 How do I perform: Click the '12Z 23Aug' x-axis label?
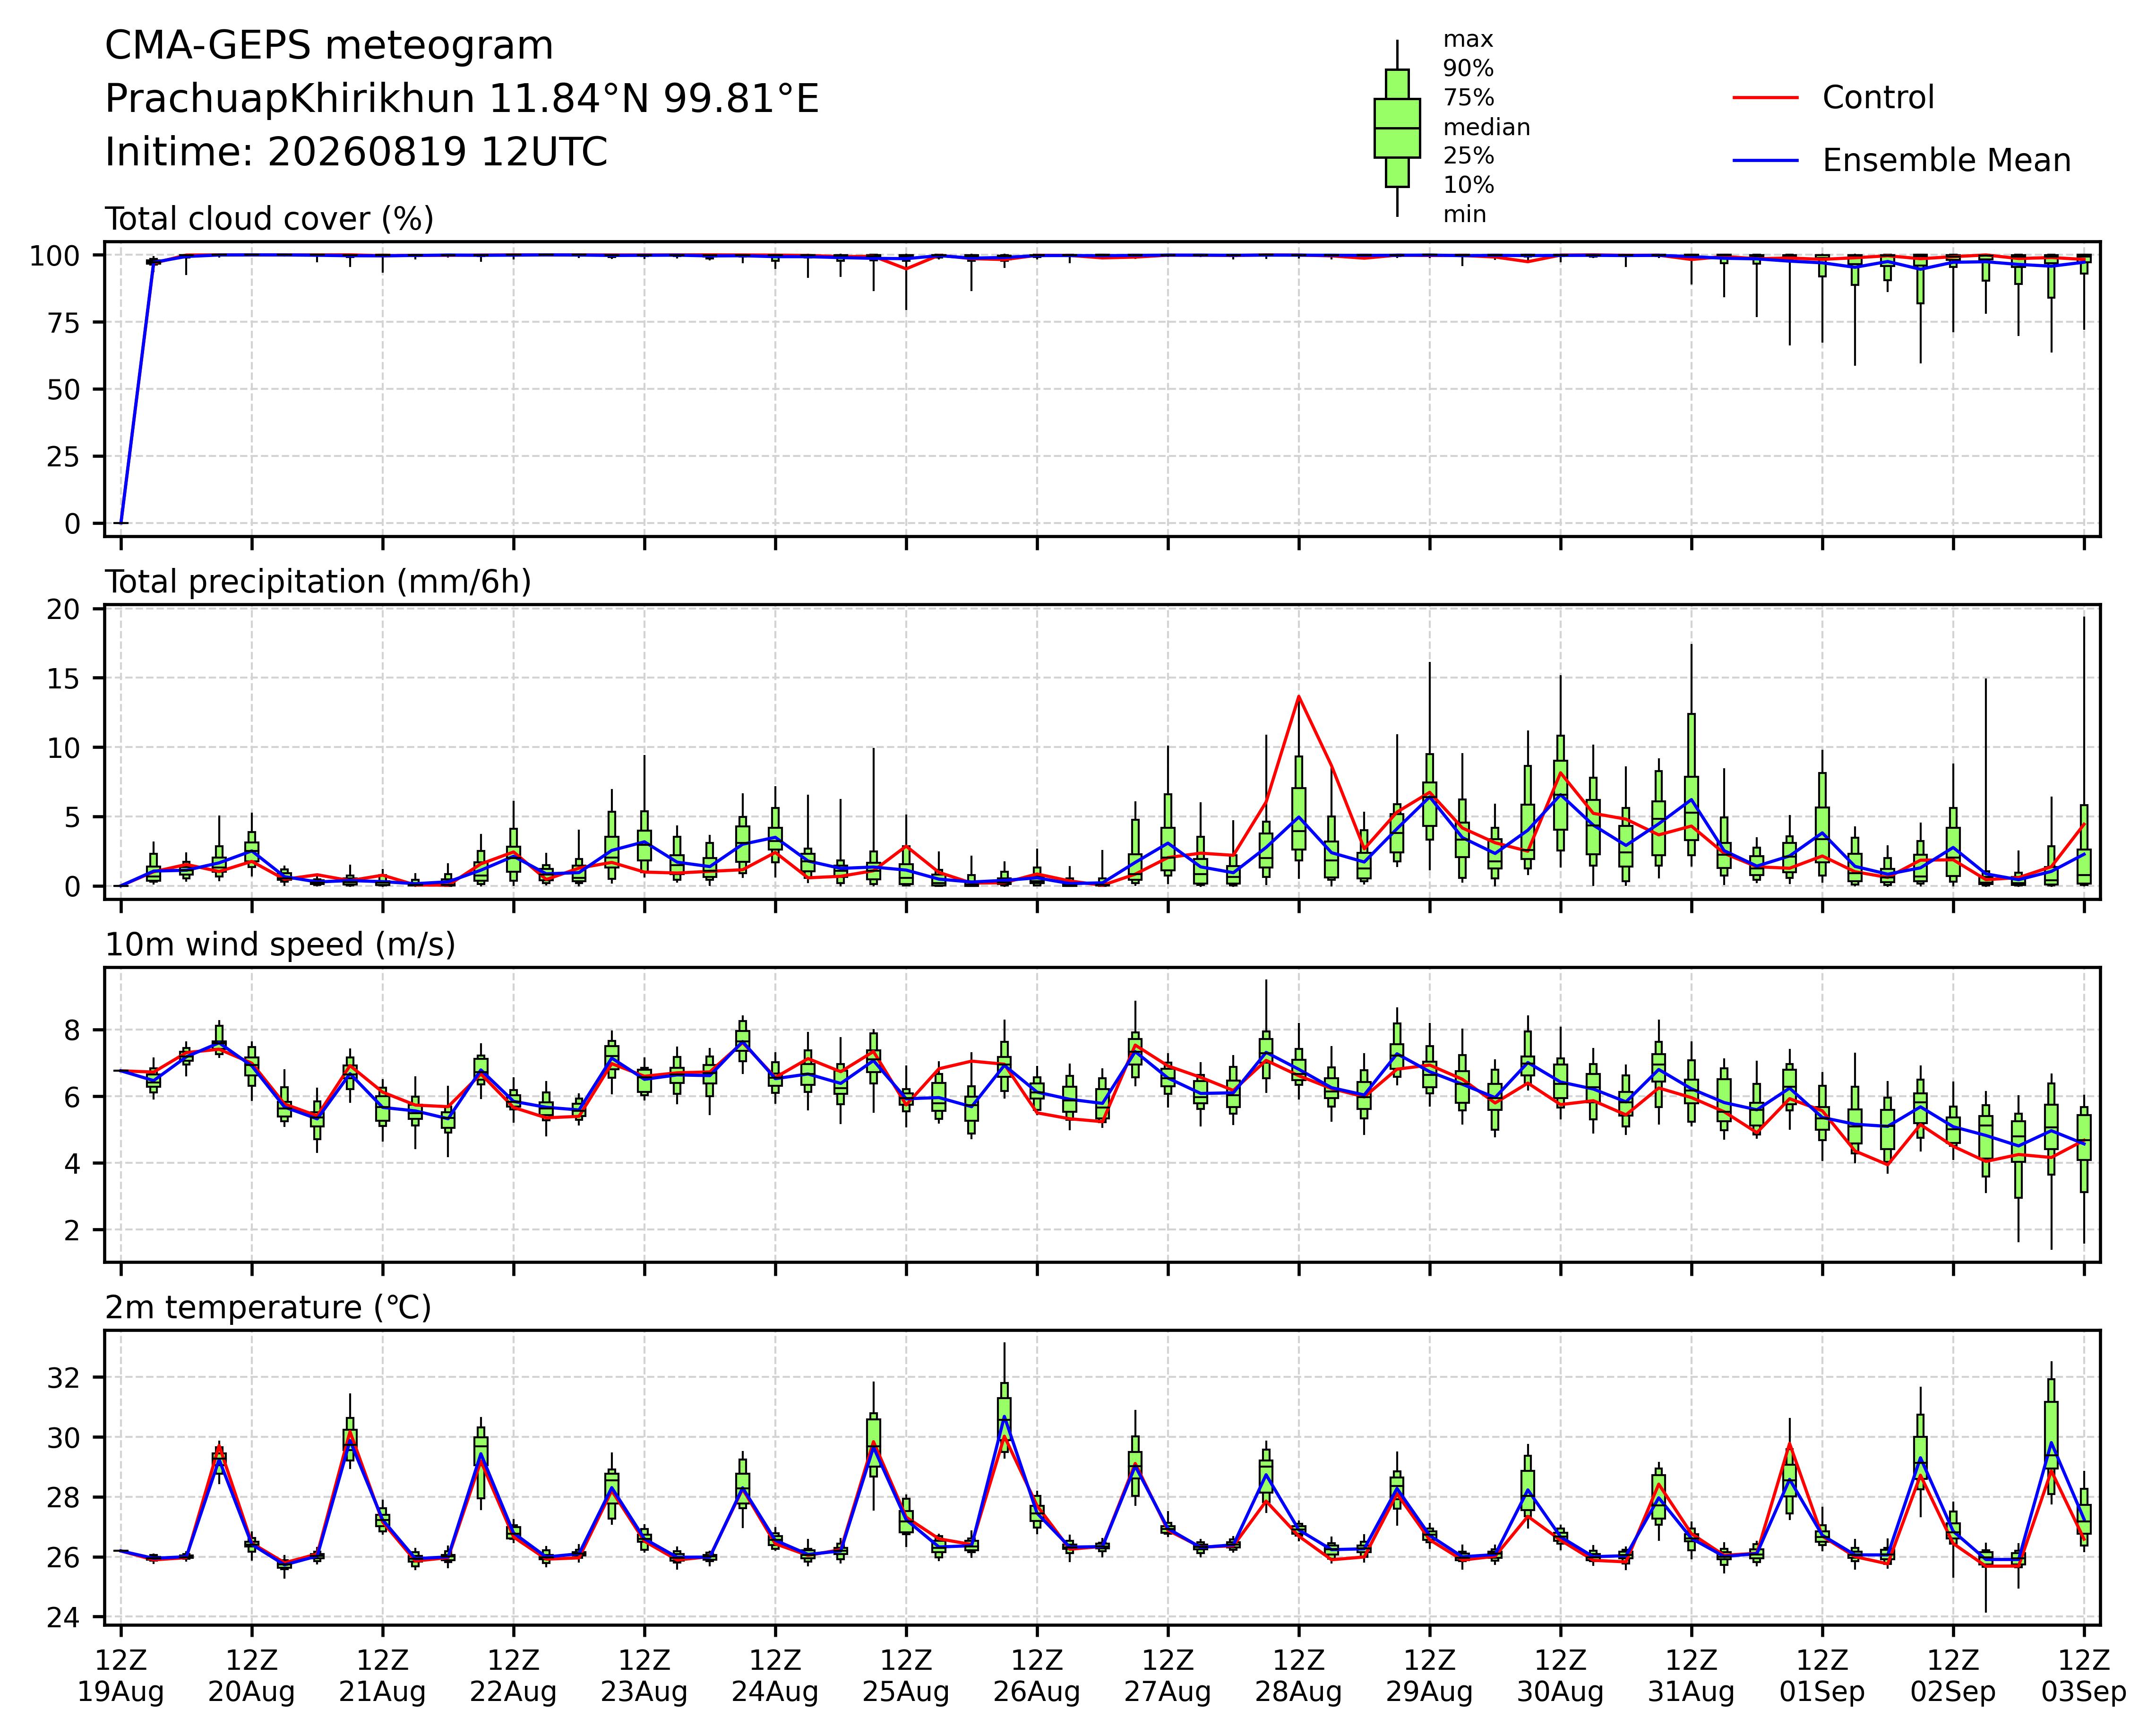pos(644,1677)
